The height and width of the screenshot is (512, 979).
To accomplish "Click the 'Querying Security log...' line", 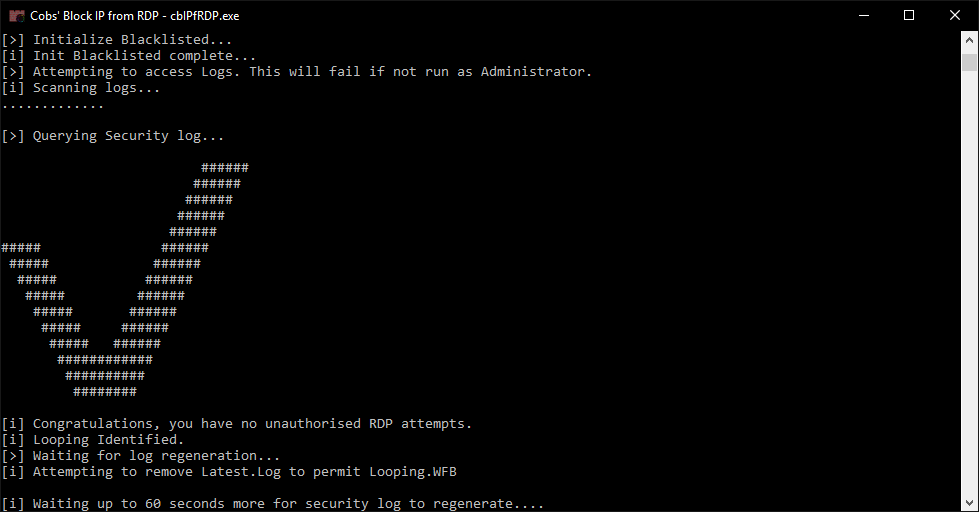I will [x=113, y=135].
